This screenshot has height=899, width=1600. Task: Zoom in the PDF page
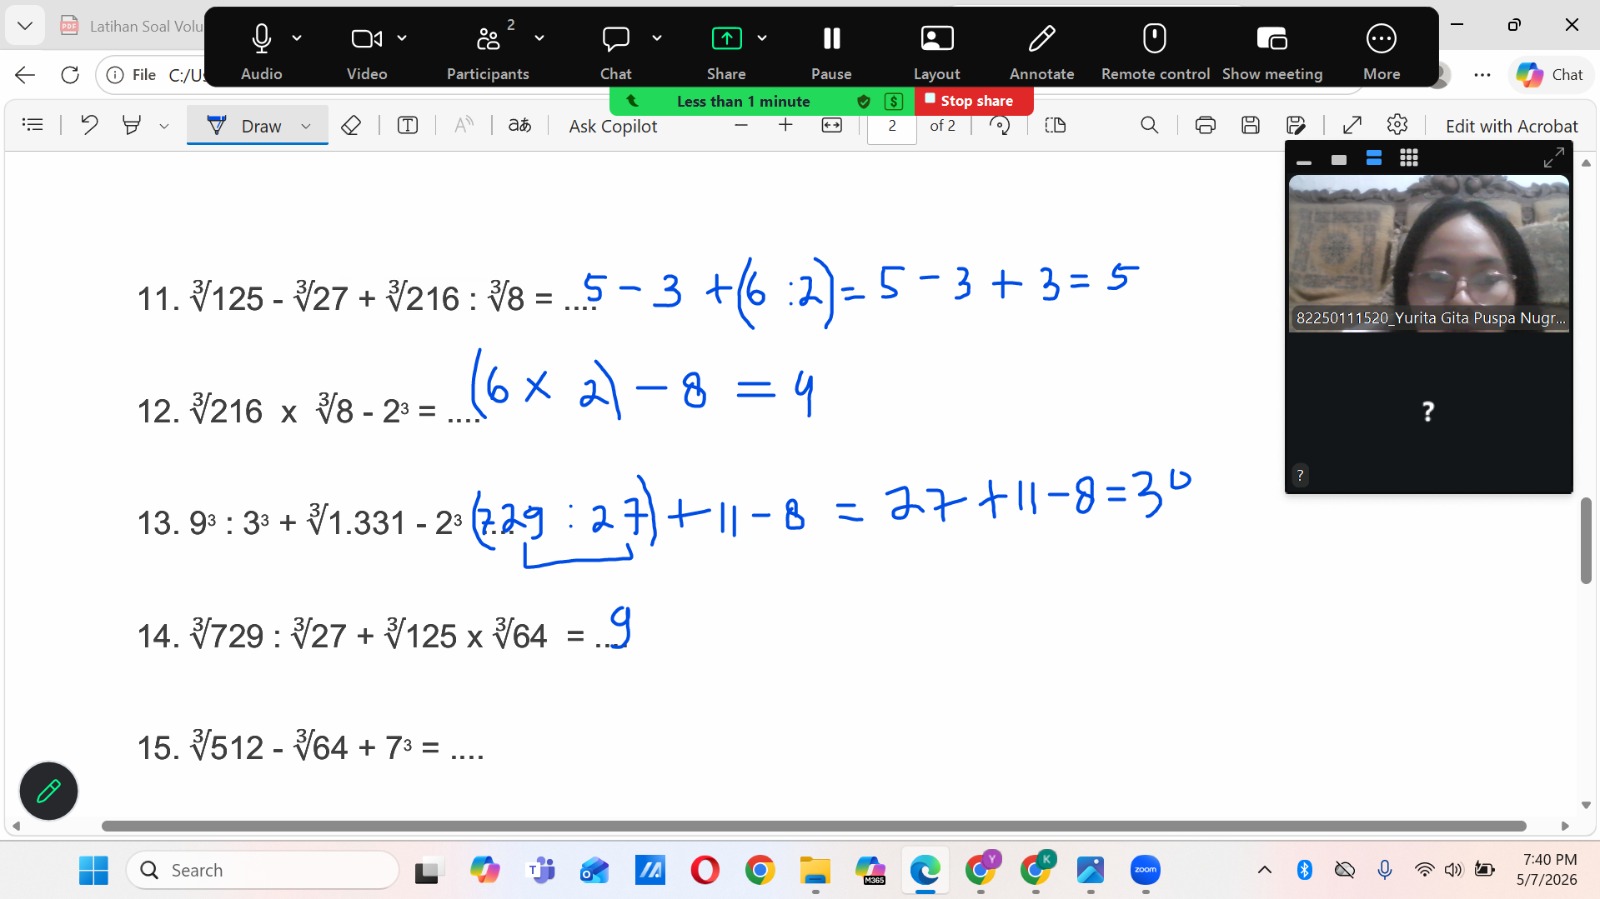(785, 125)
